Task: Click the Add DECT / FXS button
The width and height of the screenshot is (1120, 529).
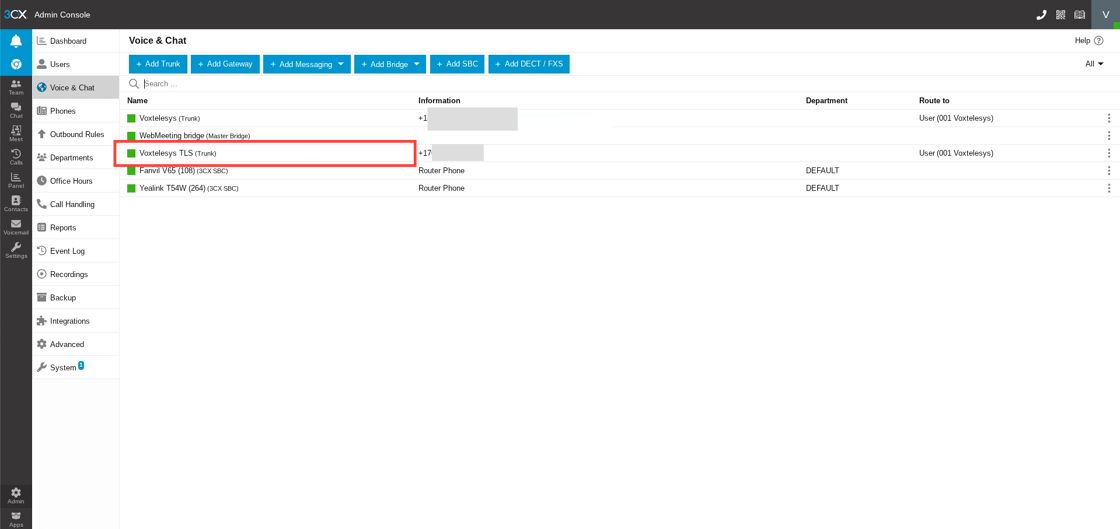Action: point(529,64)
